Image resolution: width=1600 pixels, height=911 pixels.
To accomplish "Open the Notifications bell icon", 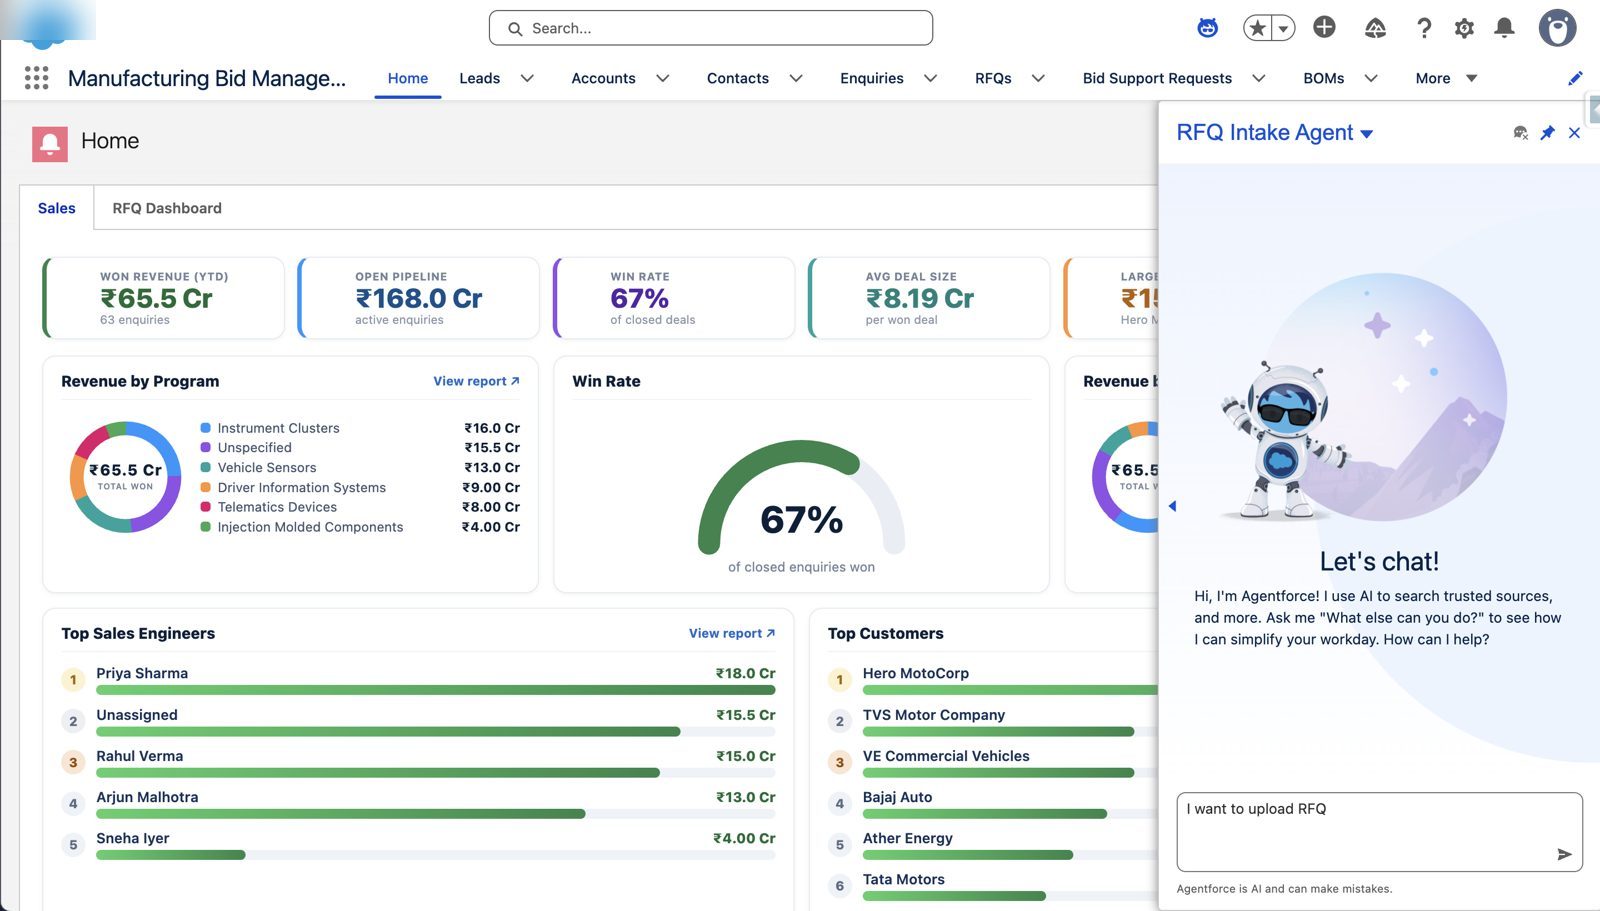I will click(x=1504, y=28).
